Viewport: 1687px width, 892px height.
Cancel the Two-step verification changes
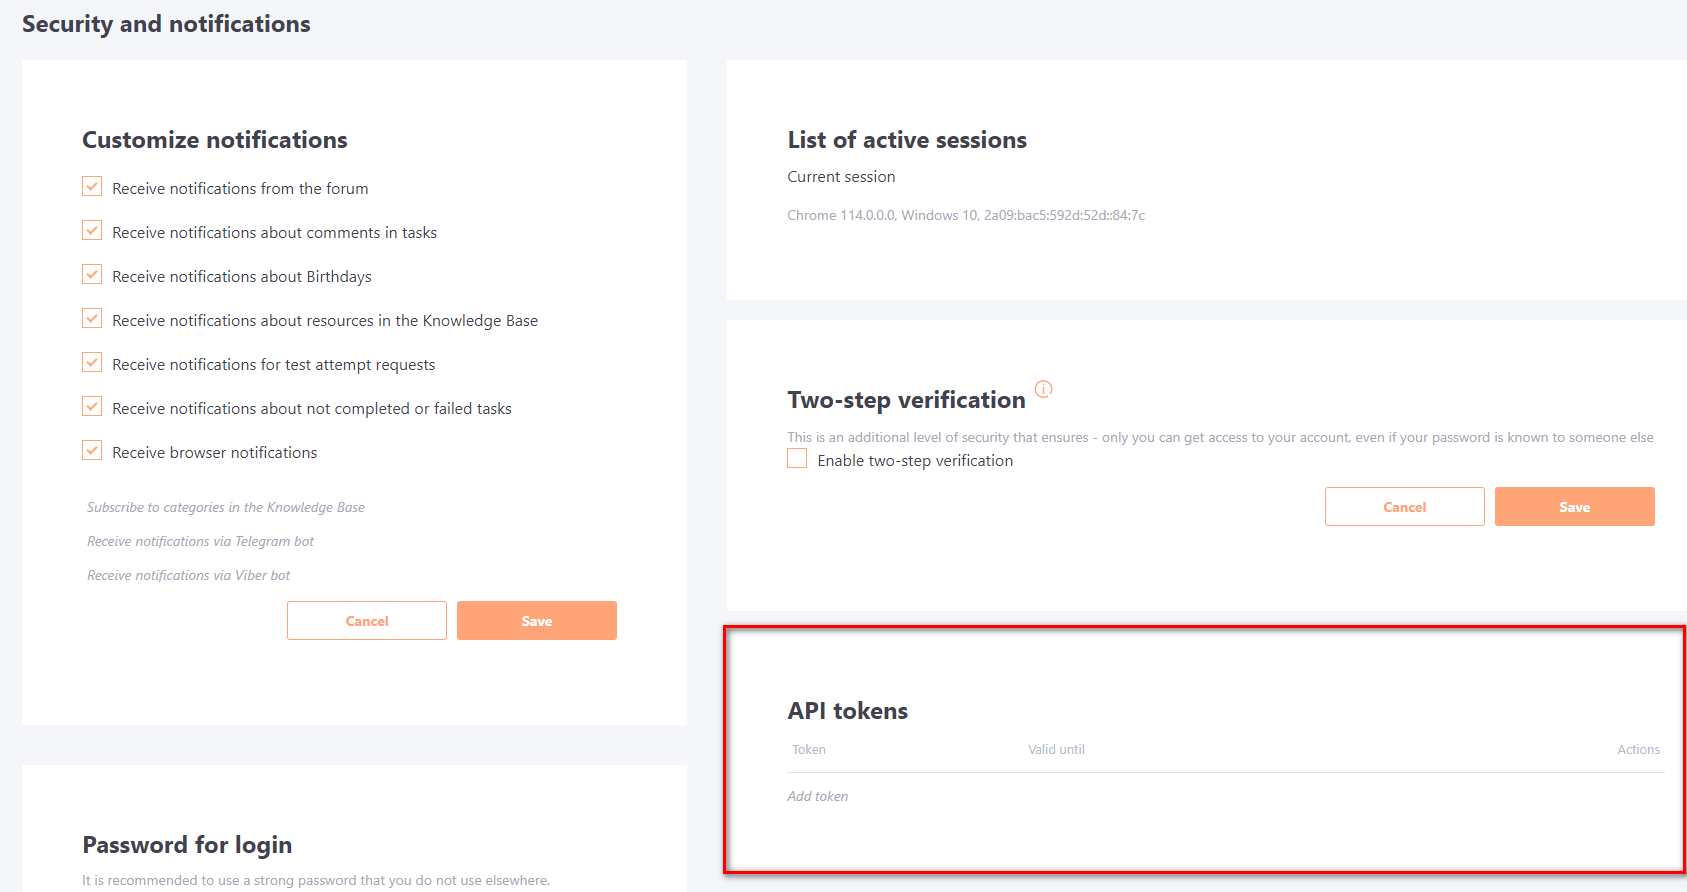click(1405, 507)
